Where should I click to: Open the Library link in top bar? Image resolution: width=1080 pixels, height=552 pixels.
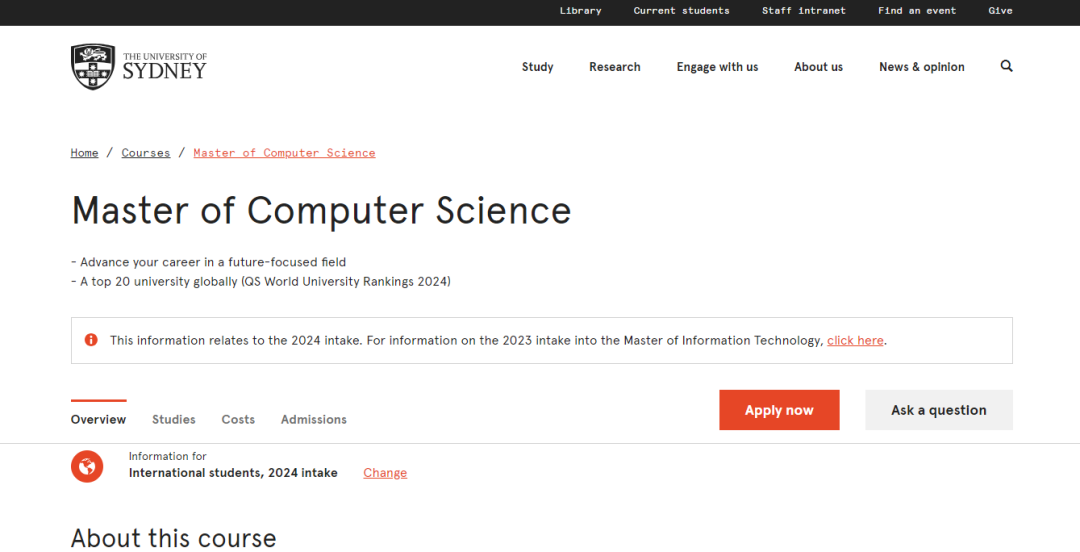580,11
